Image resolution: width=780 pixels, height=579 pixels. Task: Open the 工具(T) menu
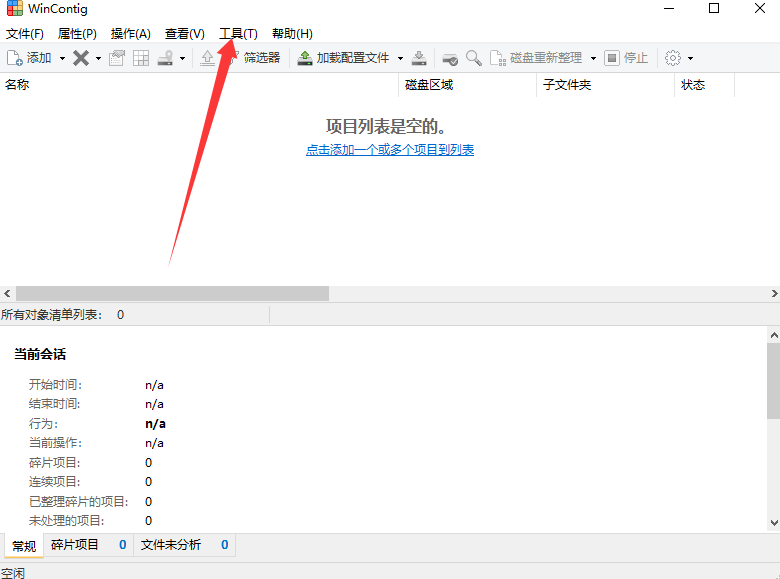(238, 34)
